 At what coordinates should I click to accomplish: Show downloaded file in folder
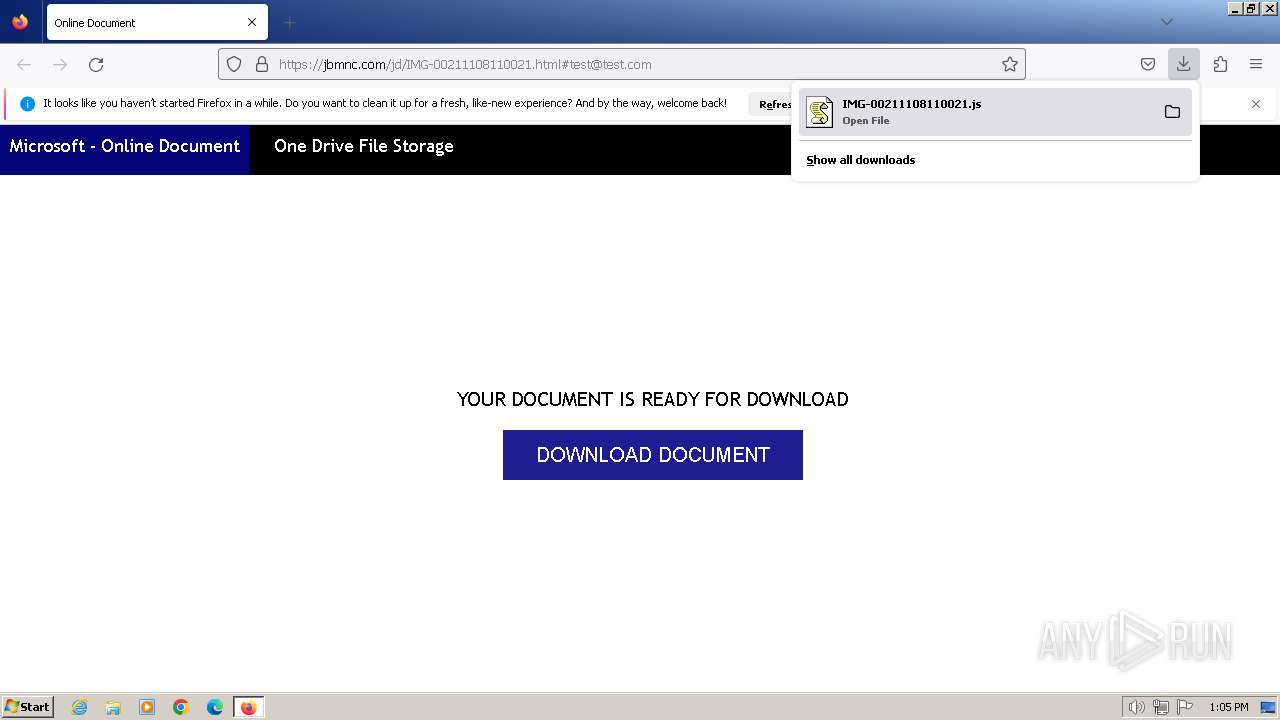click(1172, 112)
